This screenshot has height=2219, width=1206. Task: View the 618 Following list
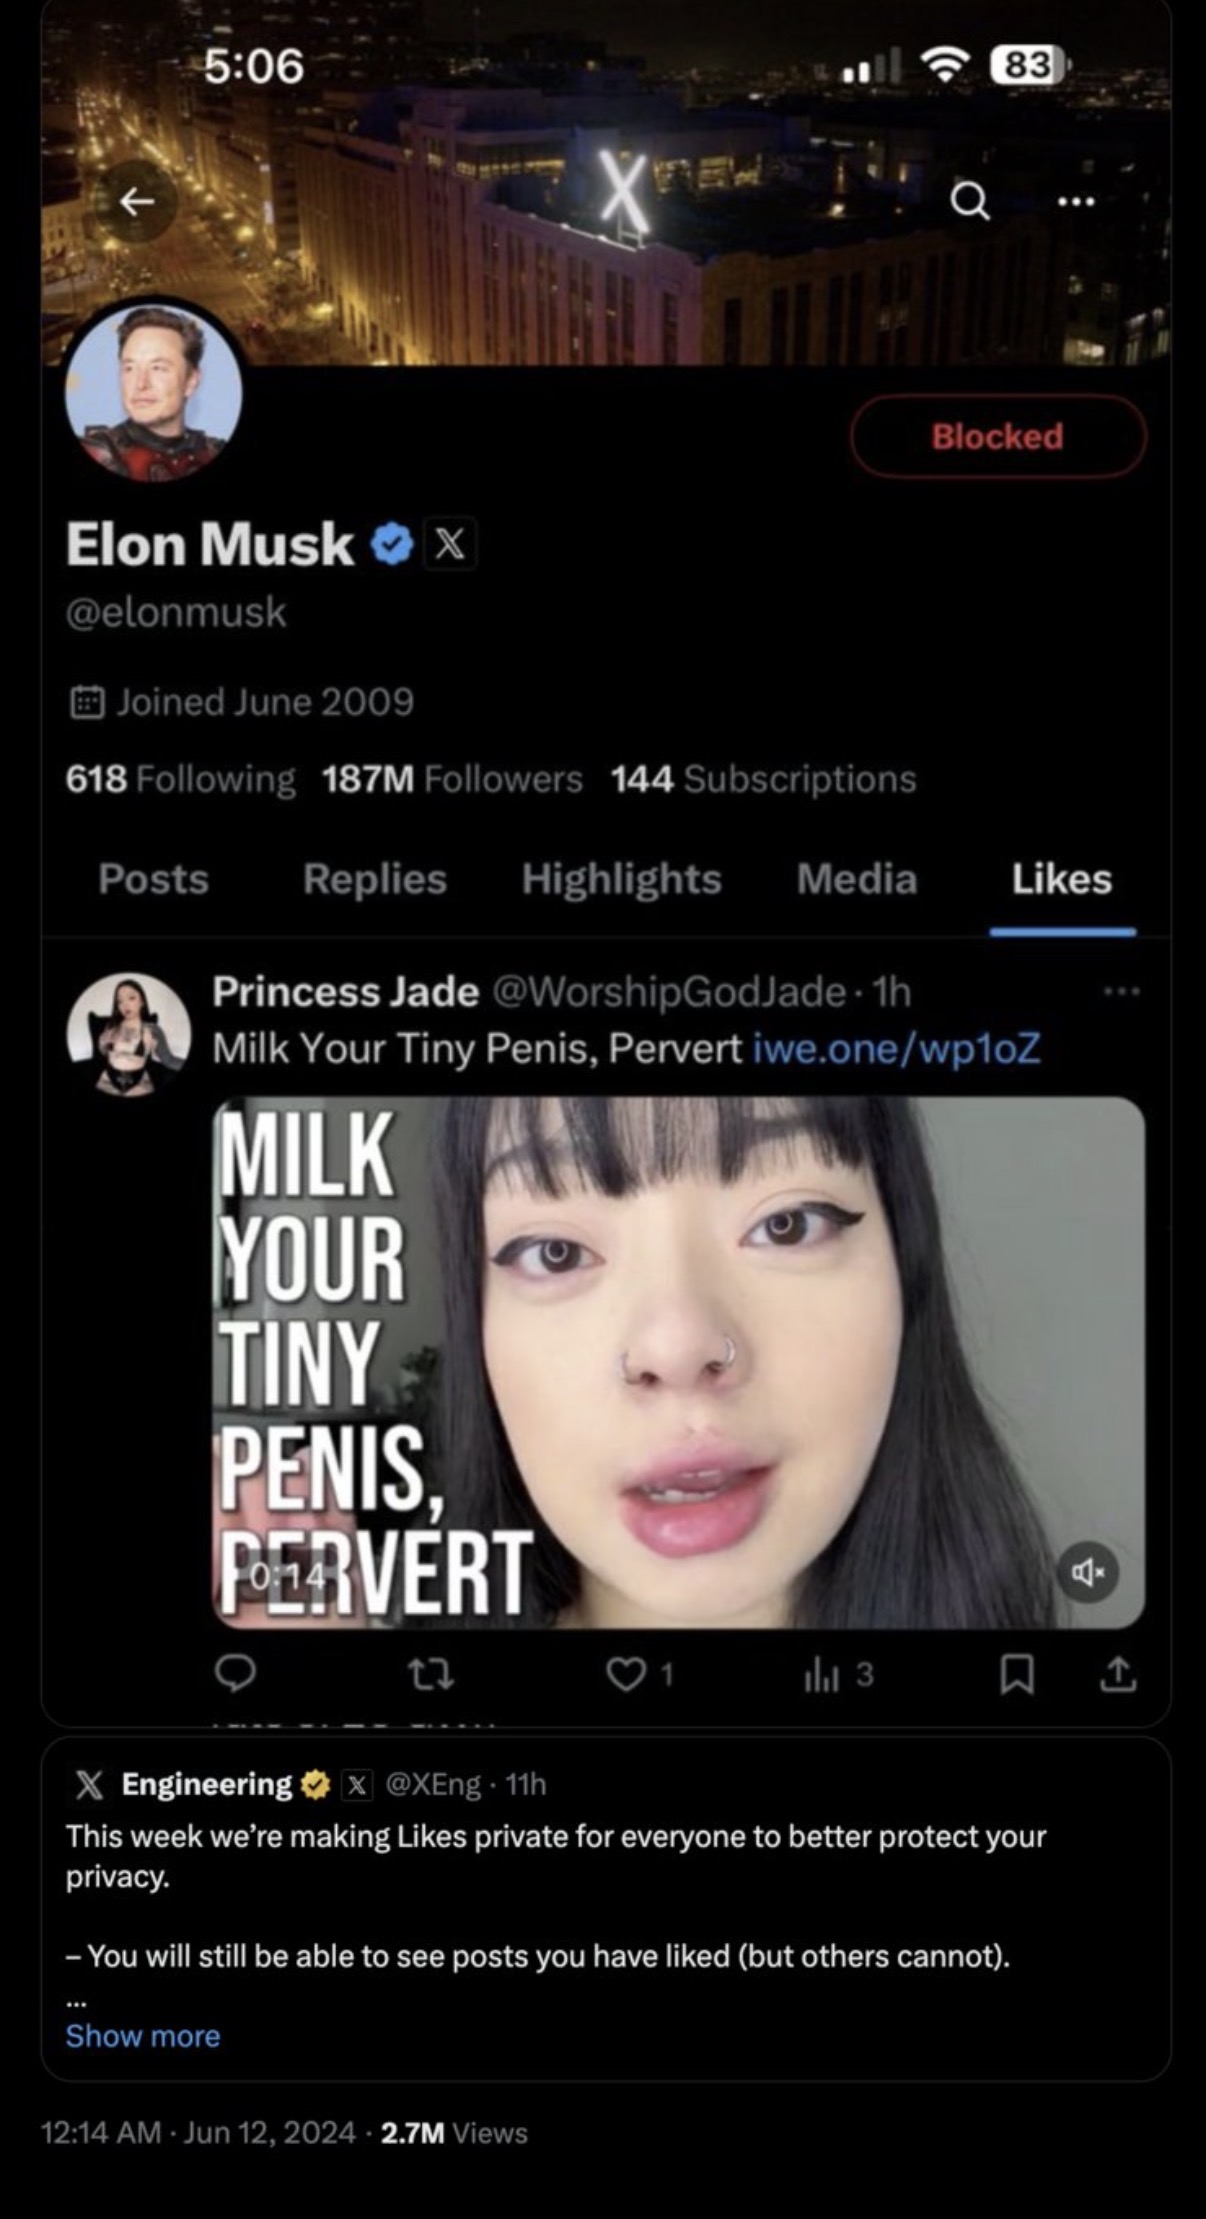click(181, 779)
